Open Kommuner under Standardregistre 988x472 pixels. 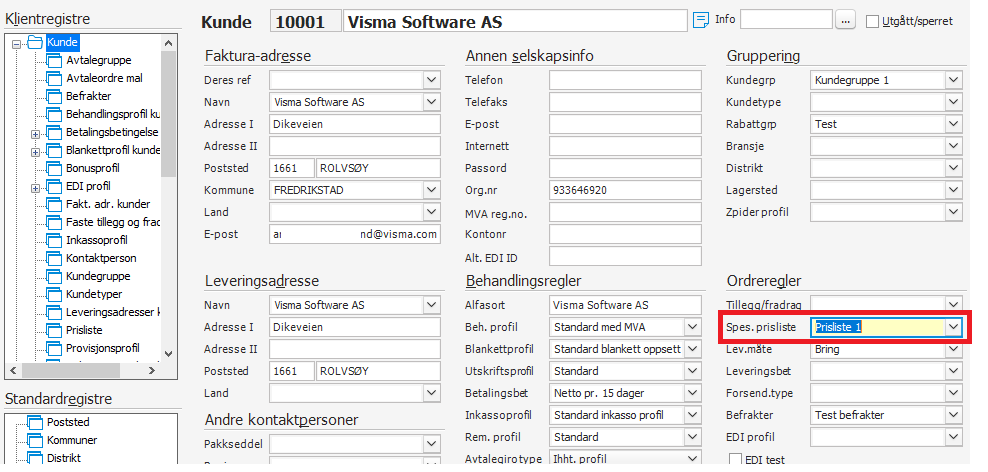[x=72, y=440]
